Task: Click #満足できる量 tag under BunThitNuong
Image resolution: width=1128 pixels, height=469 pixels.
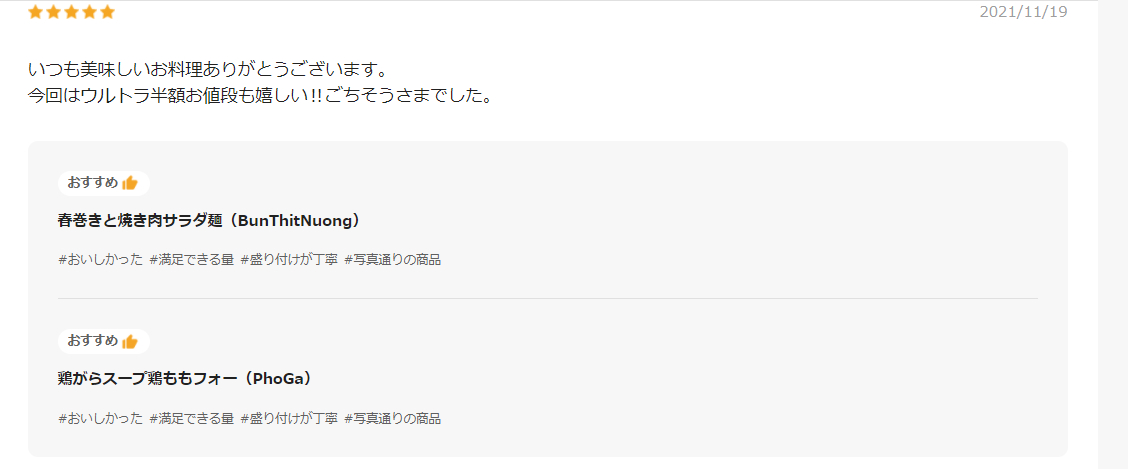Action: click(192, 260)
